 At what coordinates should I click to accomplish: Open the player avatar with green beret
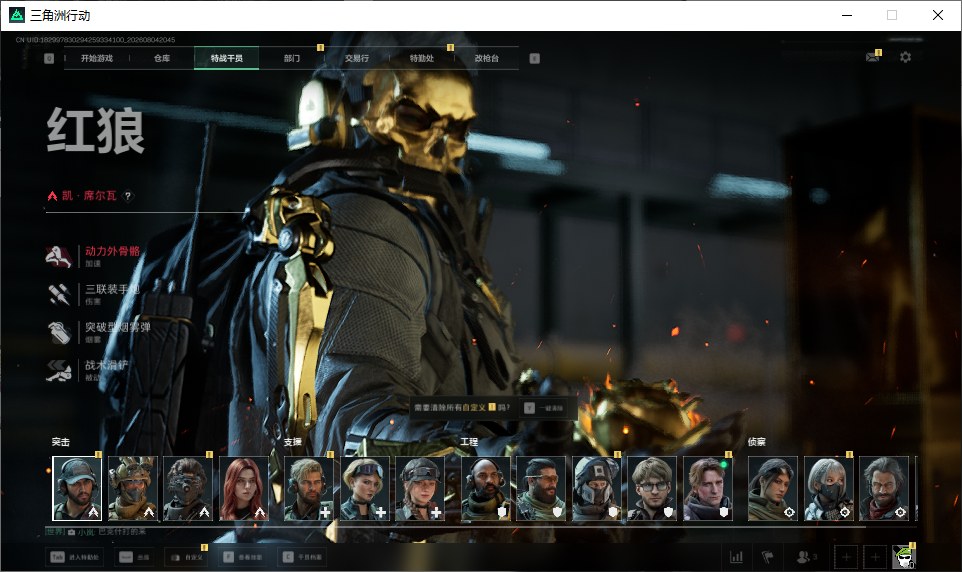click(904, 557)
